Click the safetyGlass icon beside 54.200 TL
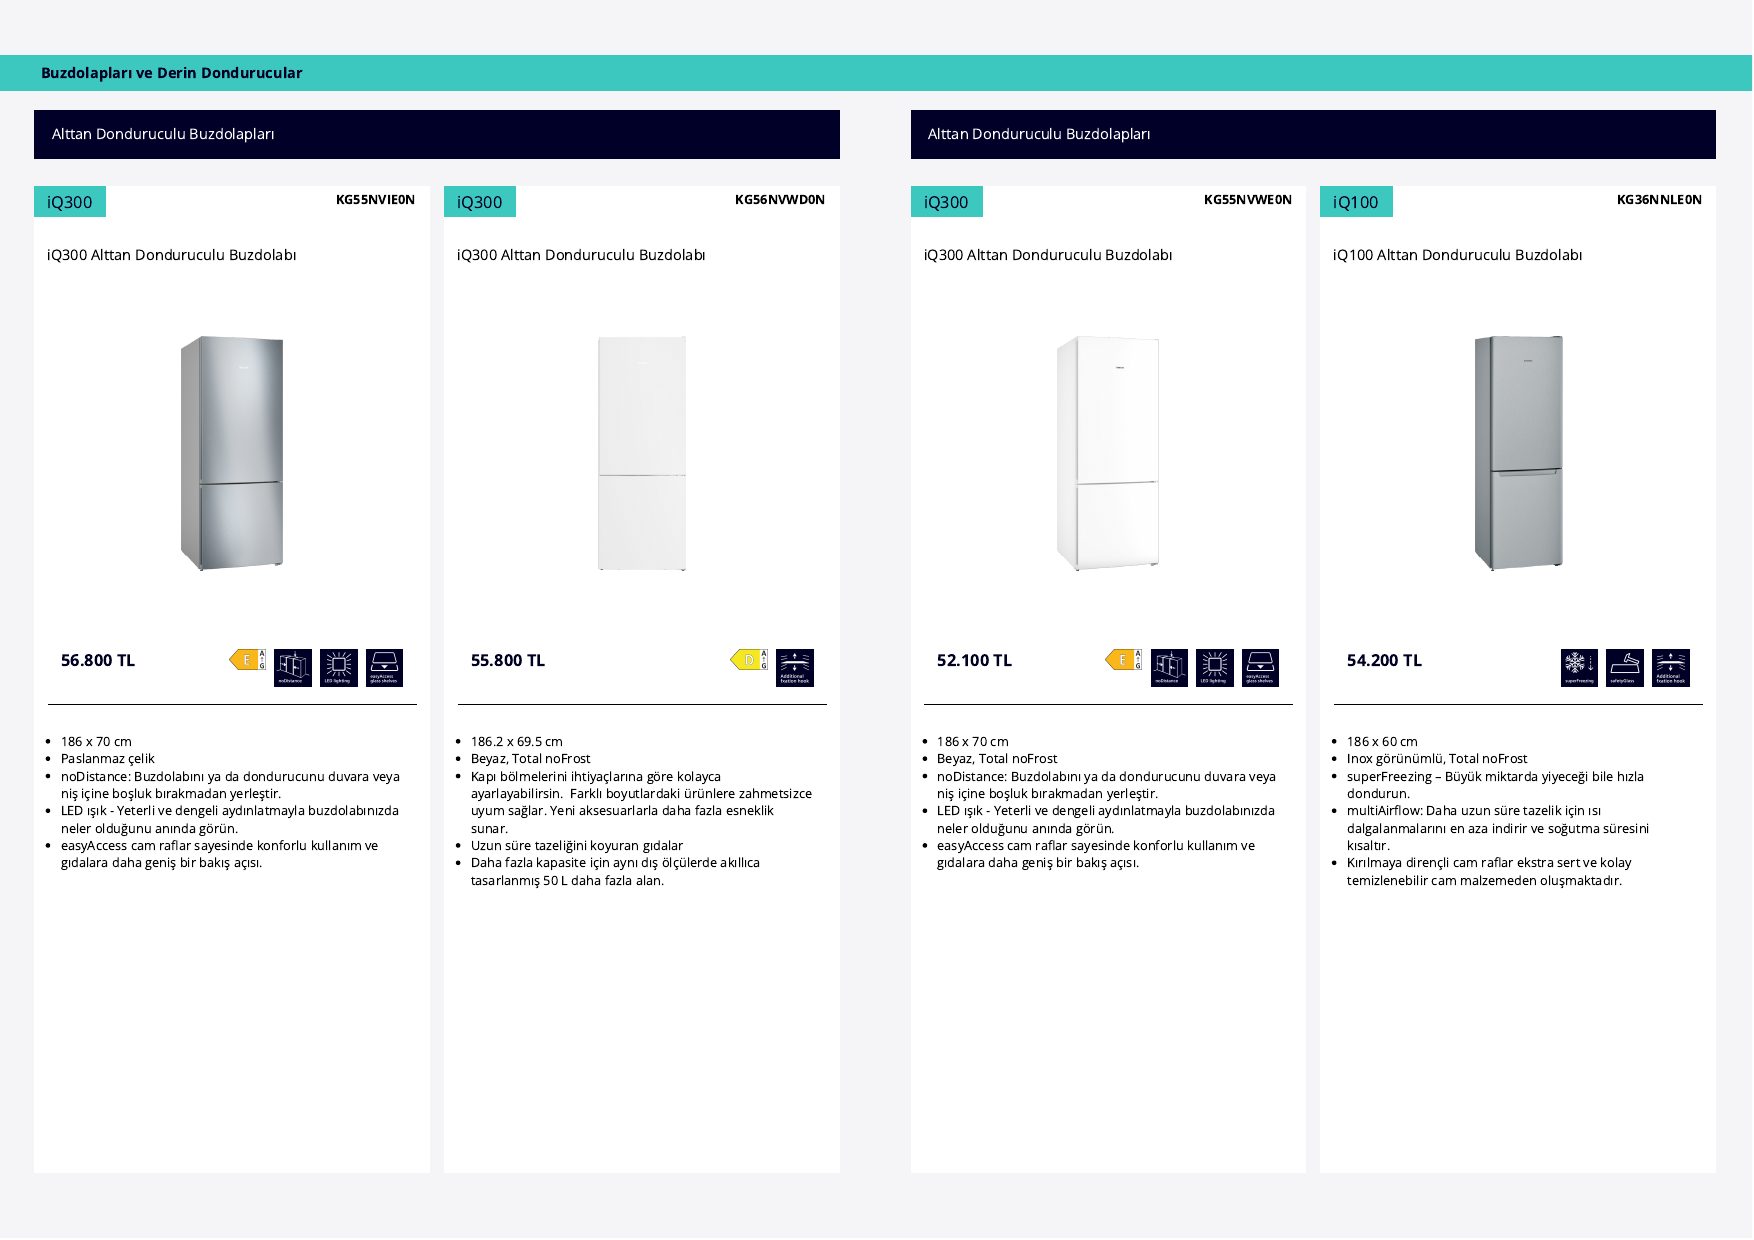 pos(1625,668)
